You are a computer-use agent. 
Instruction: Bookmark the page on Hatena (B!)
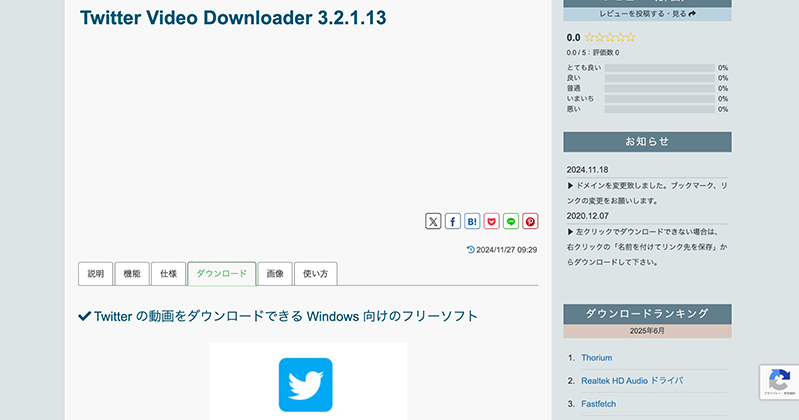coord(472,221)
